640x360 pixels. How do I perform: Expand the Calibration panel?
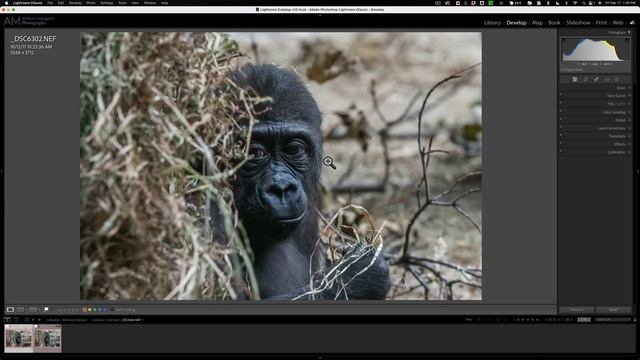(629, 152)
